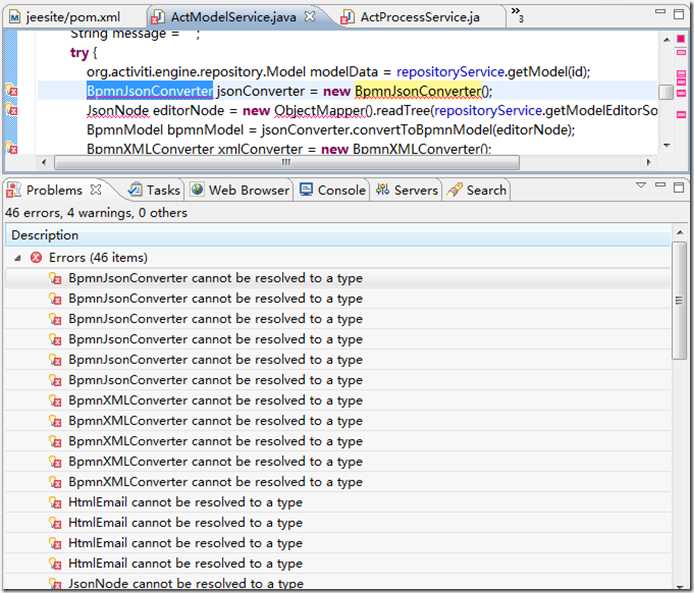Open the Search view tab
694x593 pixels.
click(x=477, y=190)
